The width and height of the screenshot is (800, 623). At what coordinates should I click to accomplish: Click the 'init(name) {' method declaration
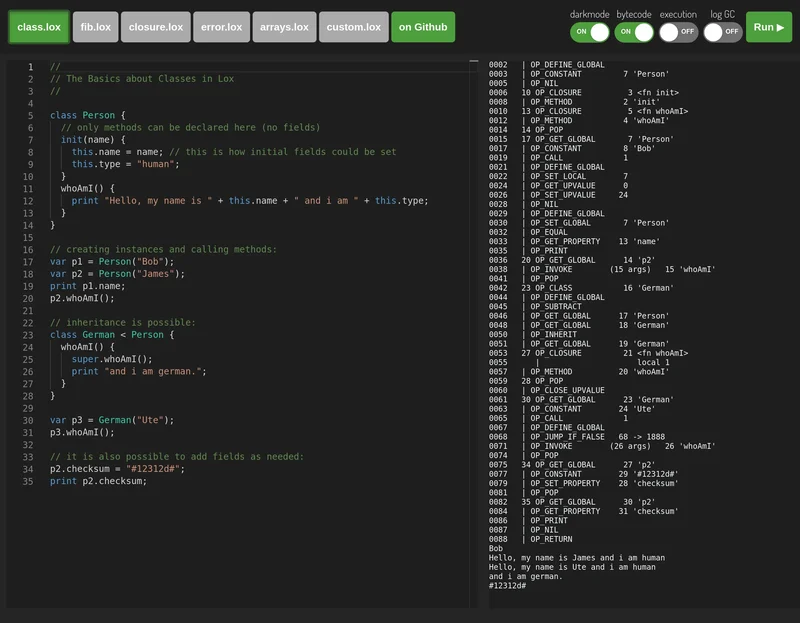[93, 140]
